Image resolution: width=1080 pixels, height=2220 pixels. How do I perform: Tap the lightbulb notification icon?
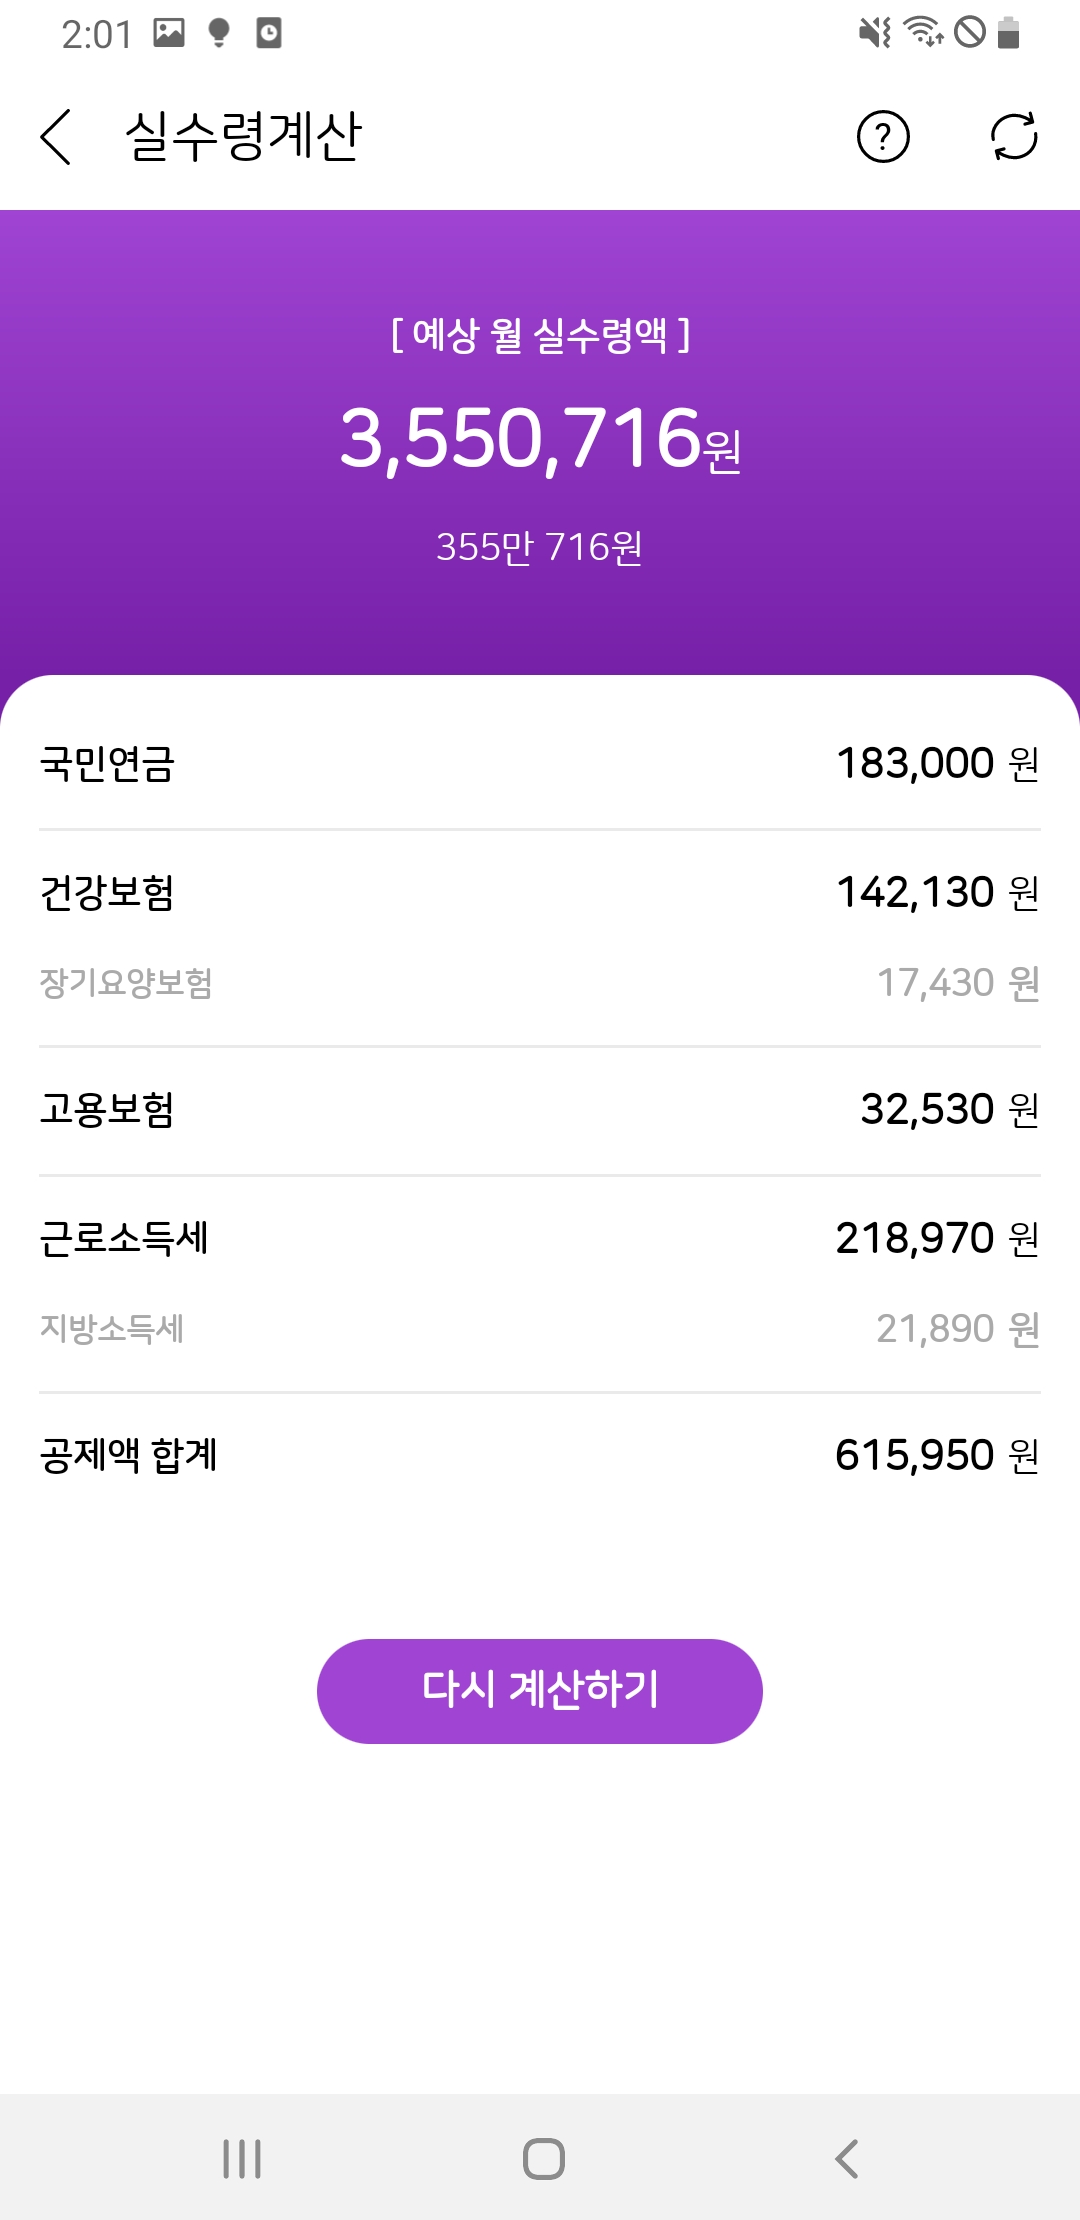click(x=219, y=33)
